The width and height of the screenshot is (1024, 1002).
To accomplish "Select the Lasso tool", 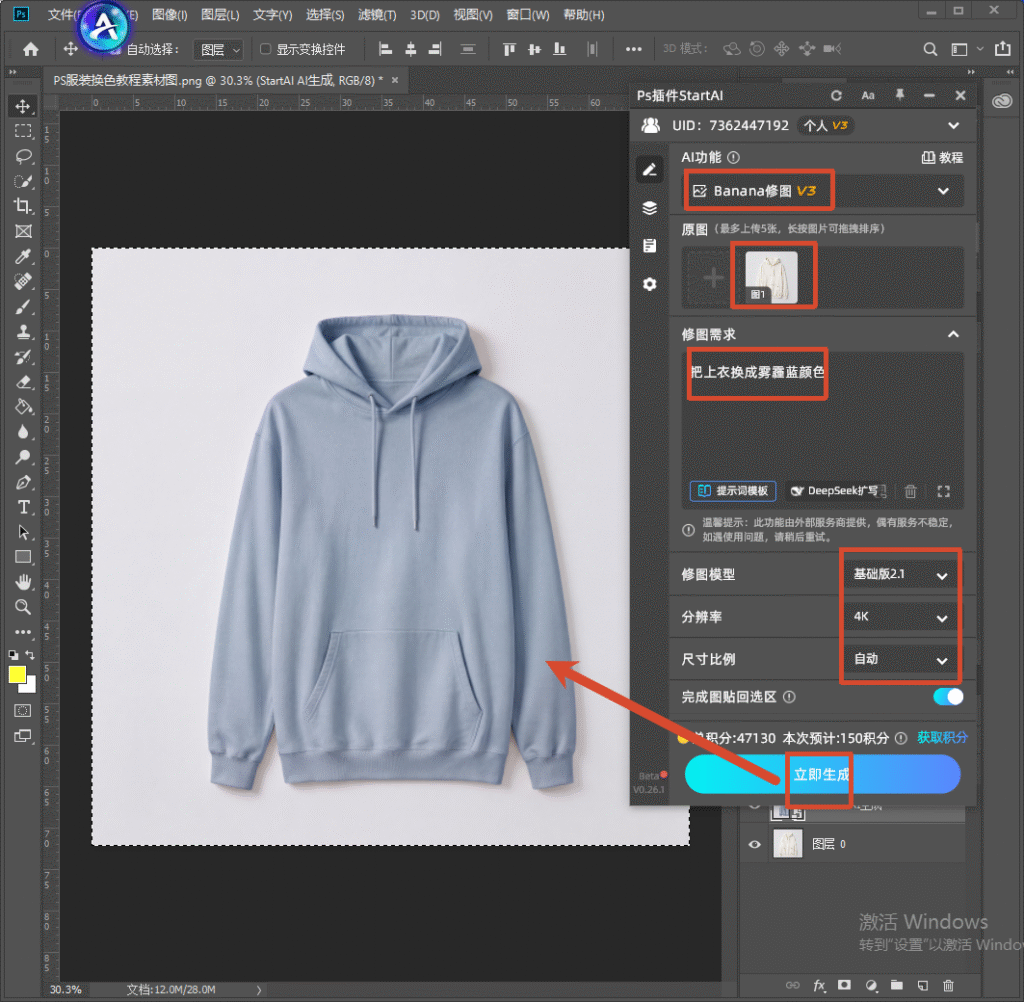I will tap(23, 156).
